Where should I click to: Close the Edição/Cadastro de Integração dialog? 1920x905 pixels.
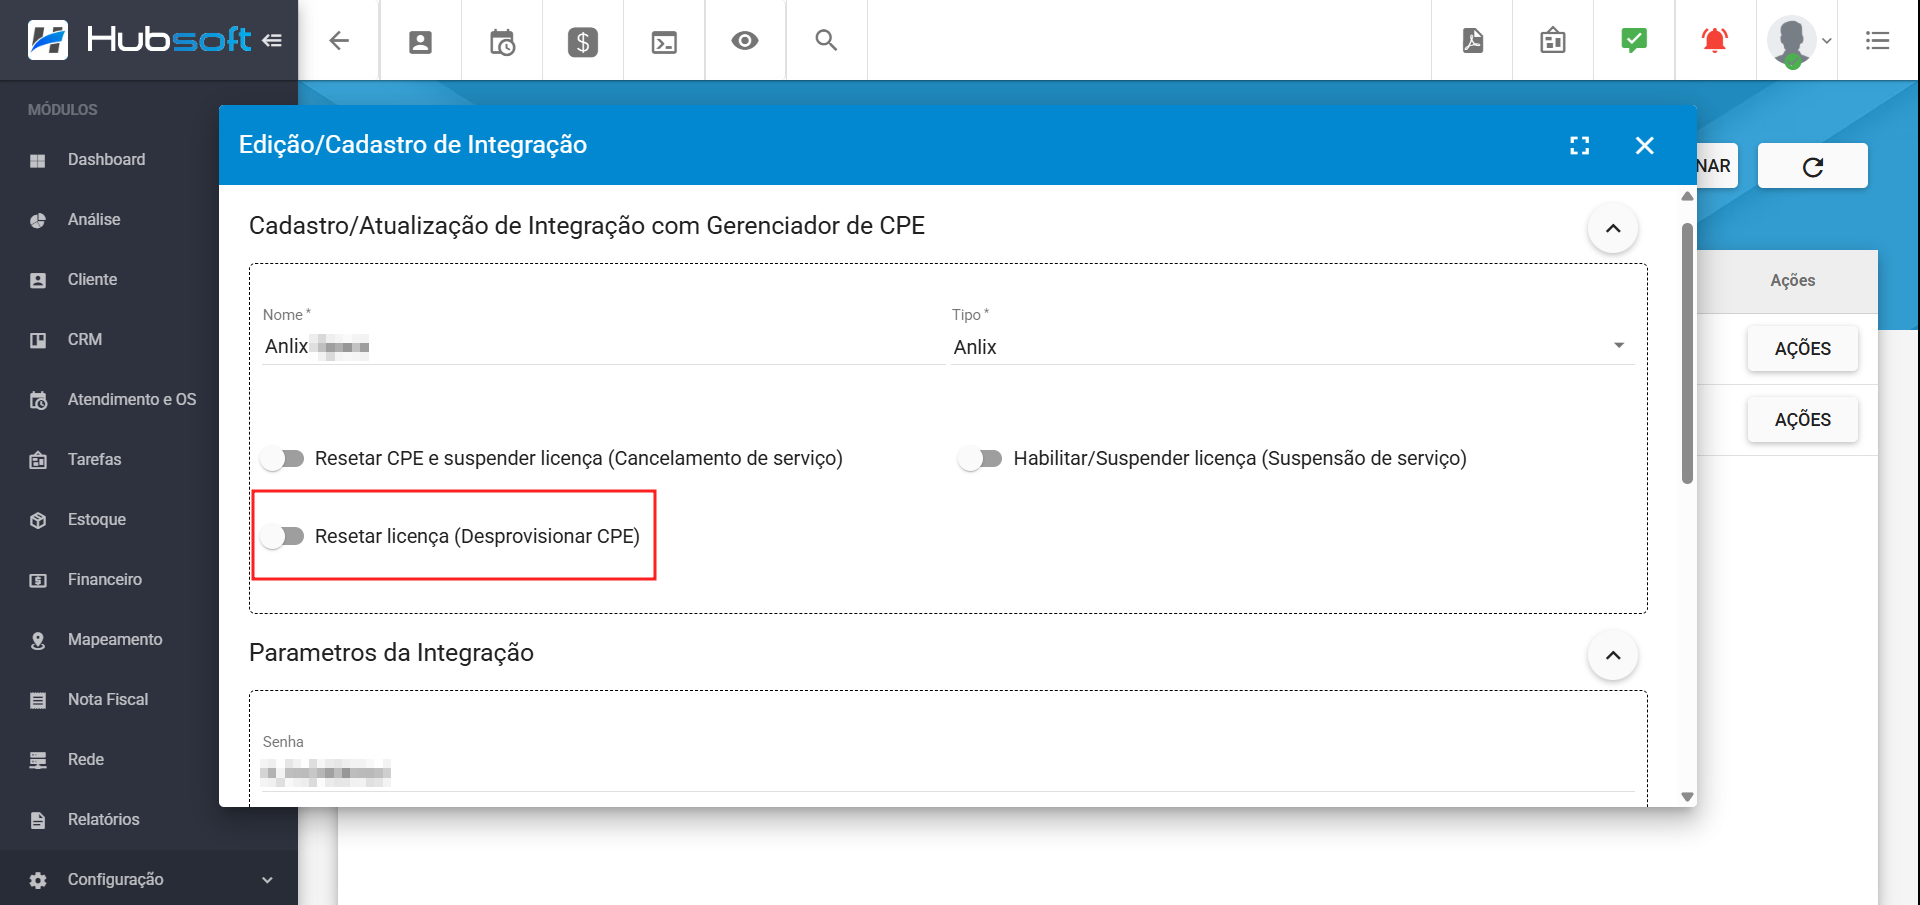(x=1644, y=145)
